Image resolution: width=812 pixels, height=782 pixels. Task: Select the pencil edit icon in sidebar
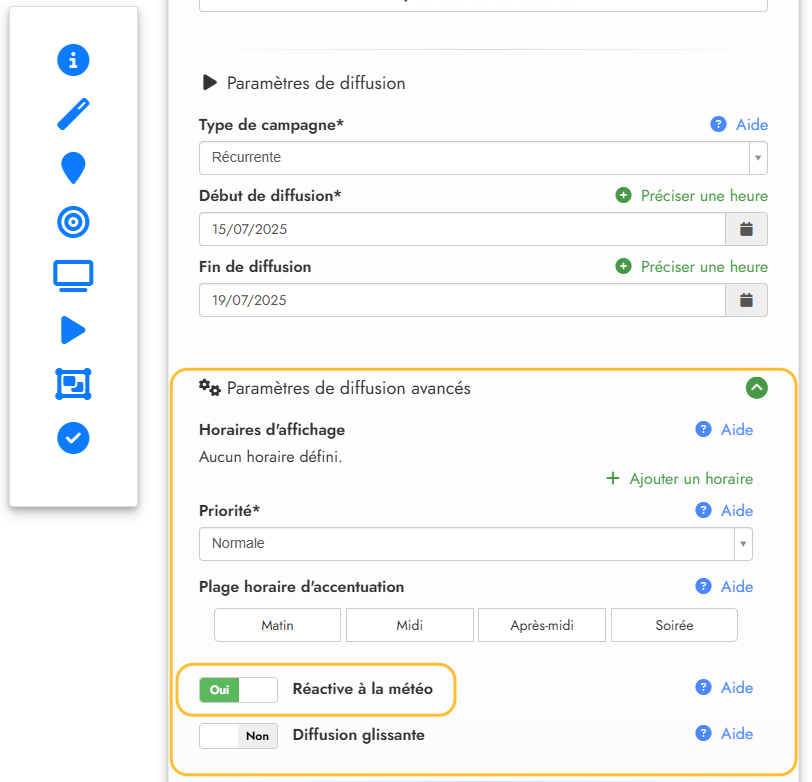coord(73,114)
